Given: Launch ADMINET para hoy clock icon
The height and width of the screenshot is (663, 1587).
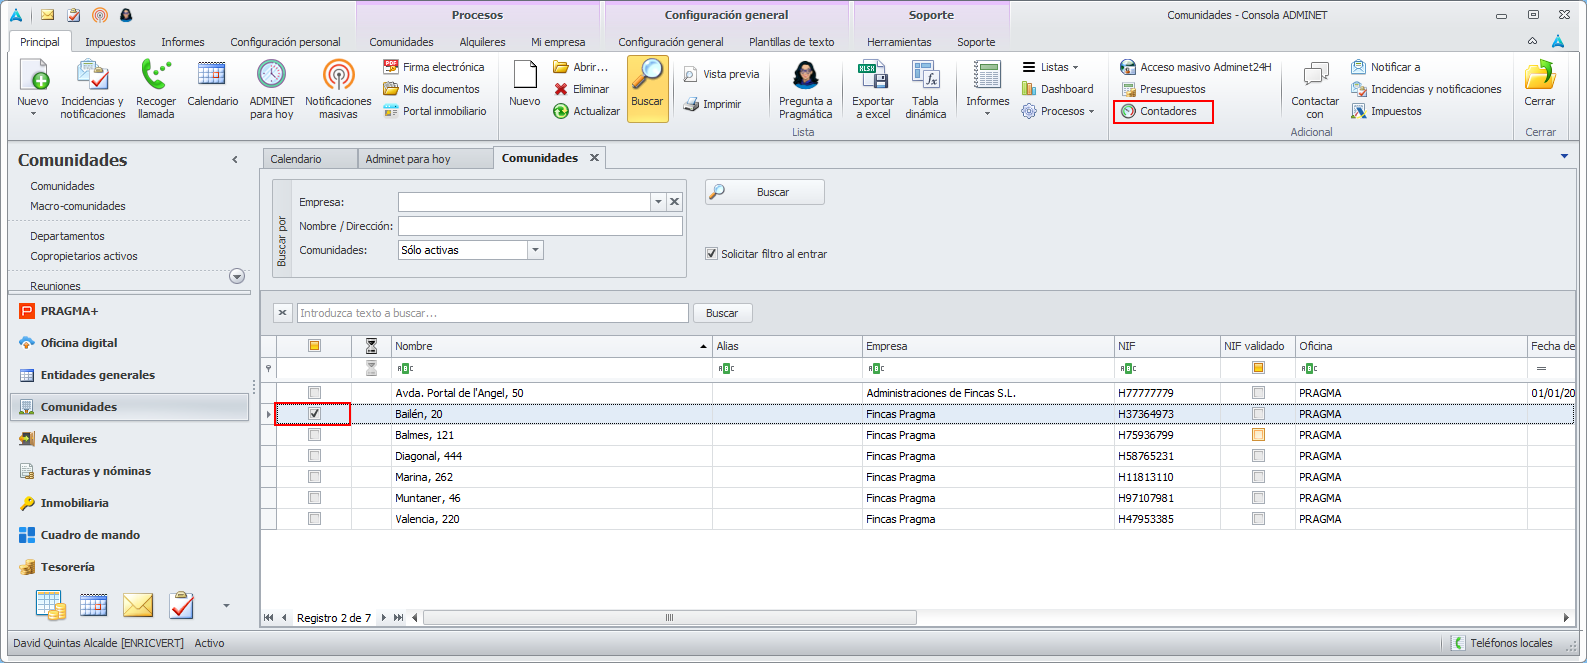Looking at the screenshot, I should coord(272,89).
